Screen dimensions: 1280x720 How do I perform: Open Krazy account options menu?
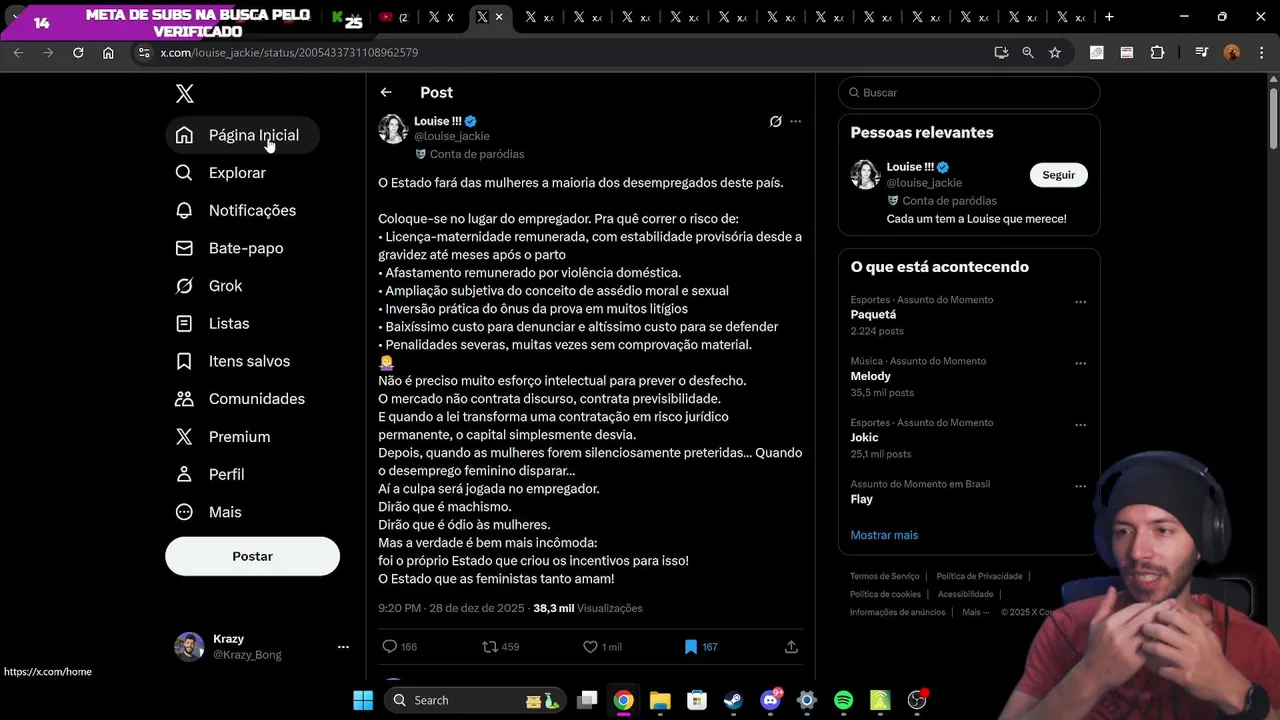click(343, 647)
